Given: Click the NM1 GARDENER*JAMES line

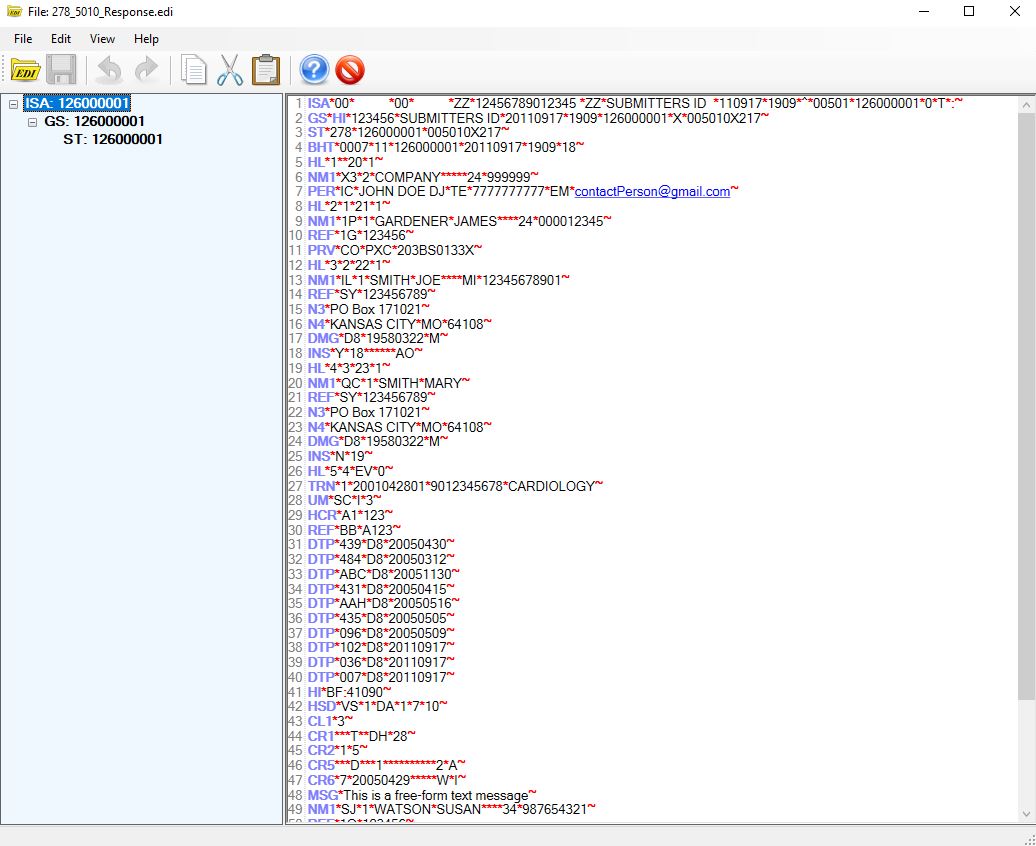Looking at the screenshot, I should click(459, 221).
